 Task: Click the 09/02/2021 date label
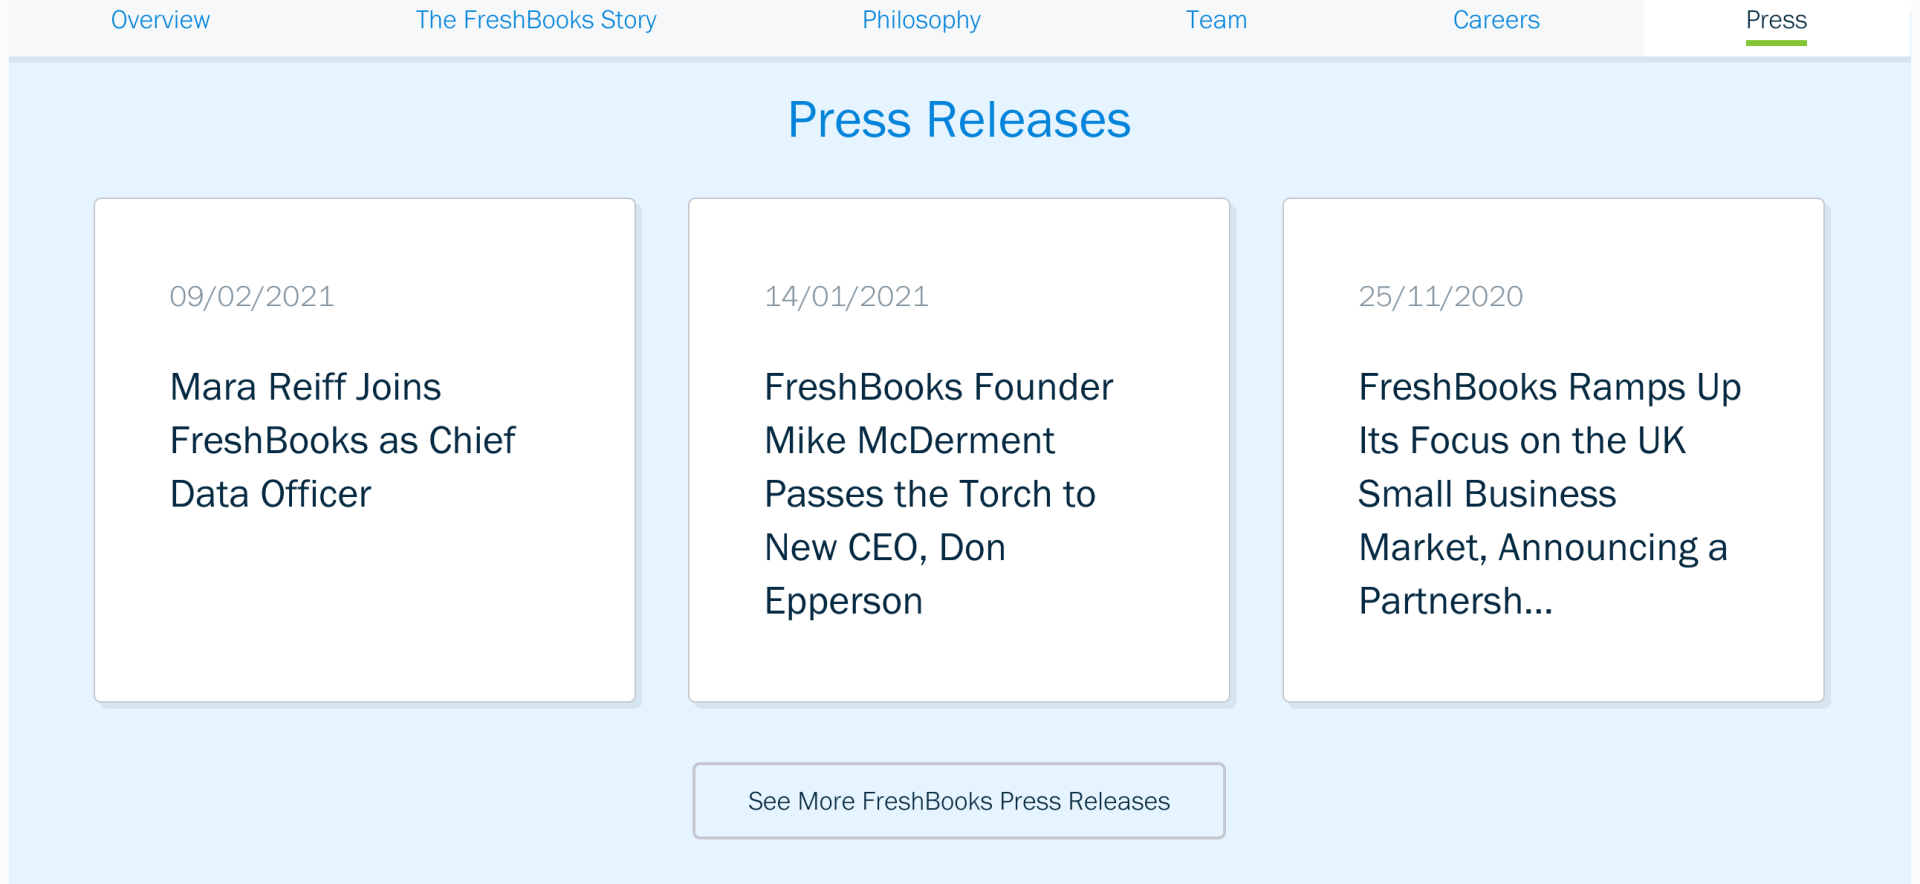coord(251,296)
